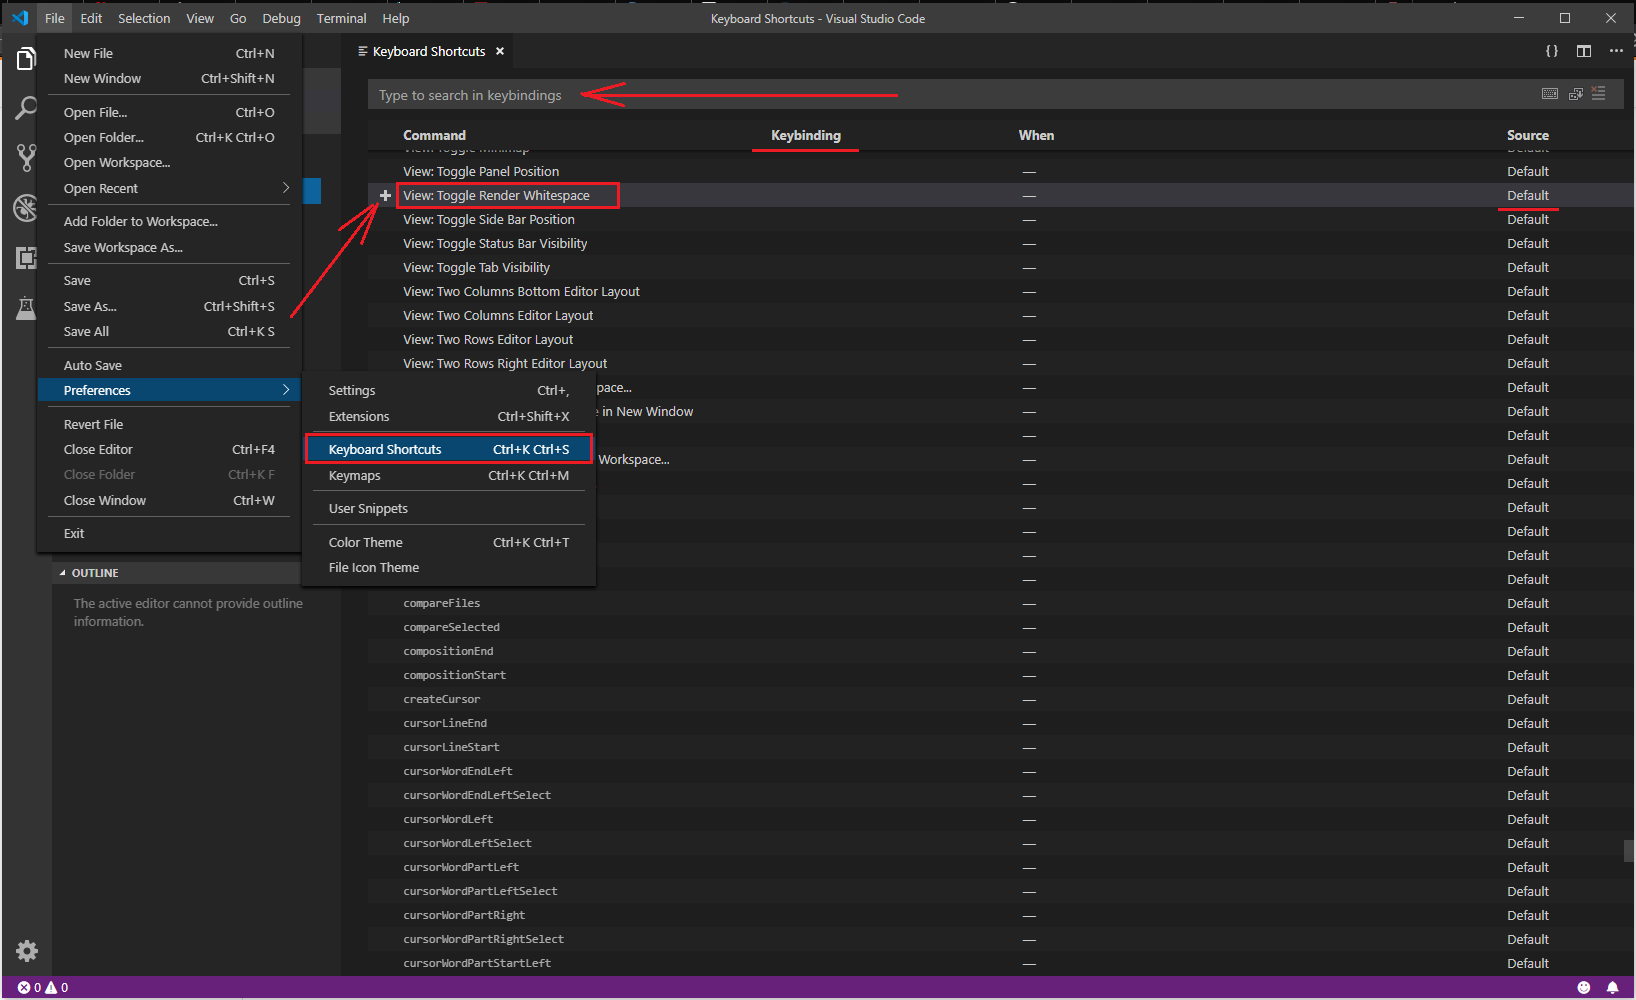This screenshot has width=1636, height=1000.
Task: Open the Manage gear at the activity bar bottom
Action: coord(27,950)
